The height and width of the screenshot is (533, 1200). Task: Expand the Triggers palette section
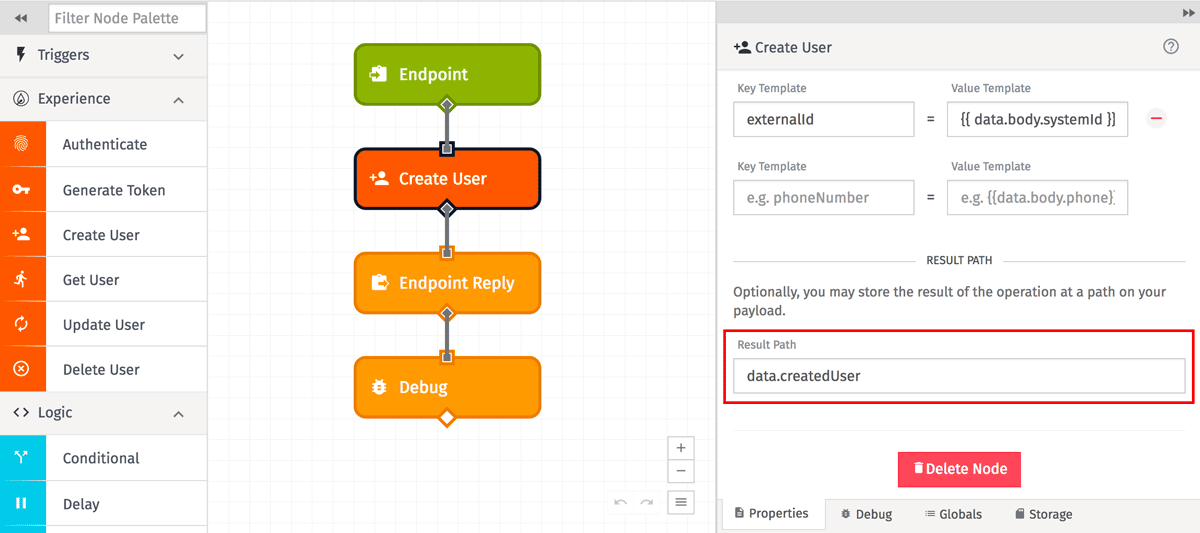pyautogui.click(x=179, y=56)
